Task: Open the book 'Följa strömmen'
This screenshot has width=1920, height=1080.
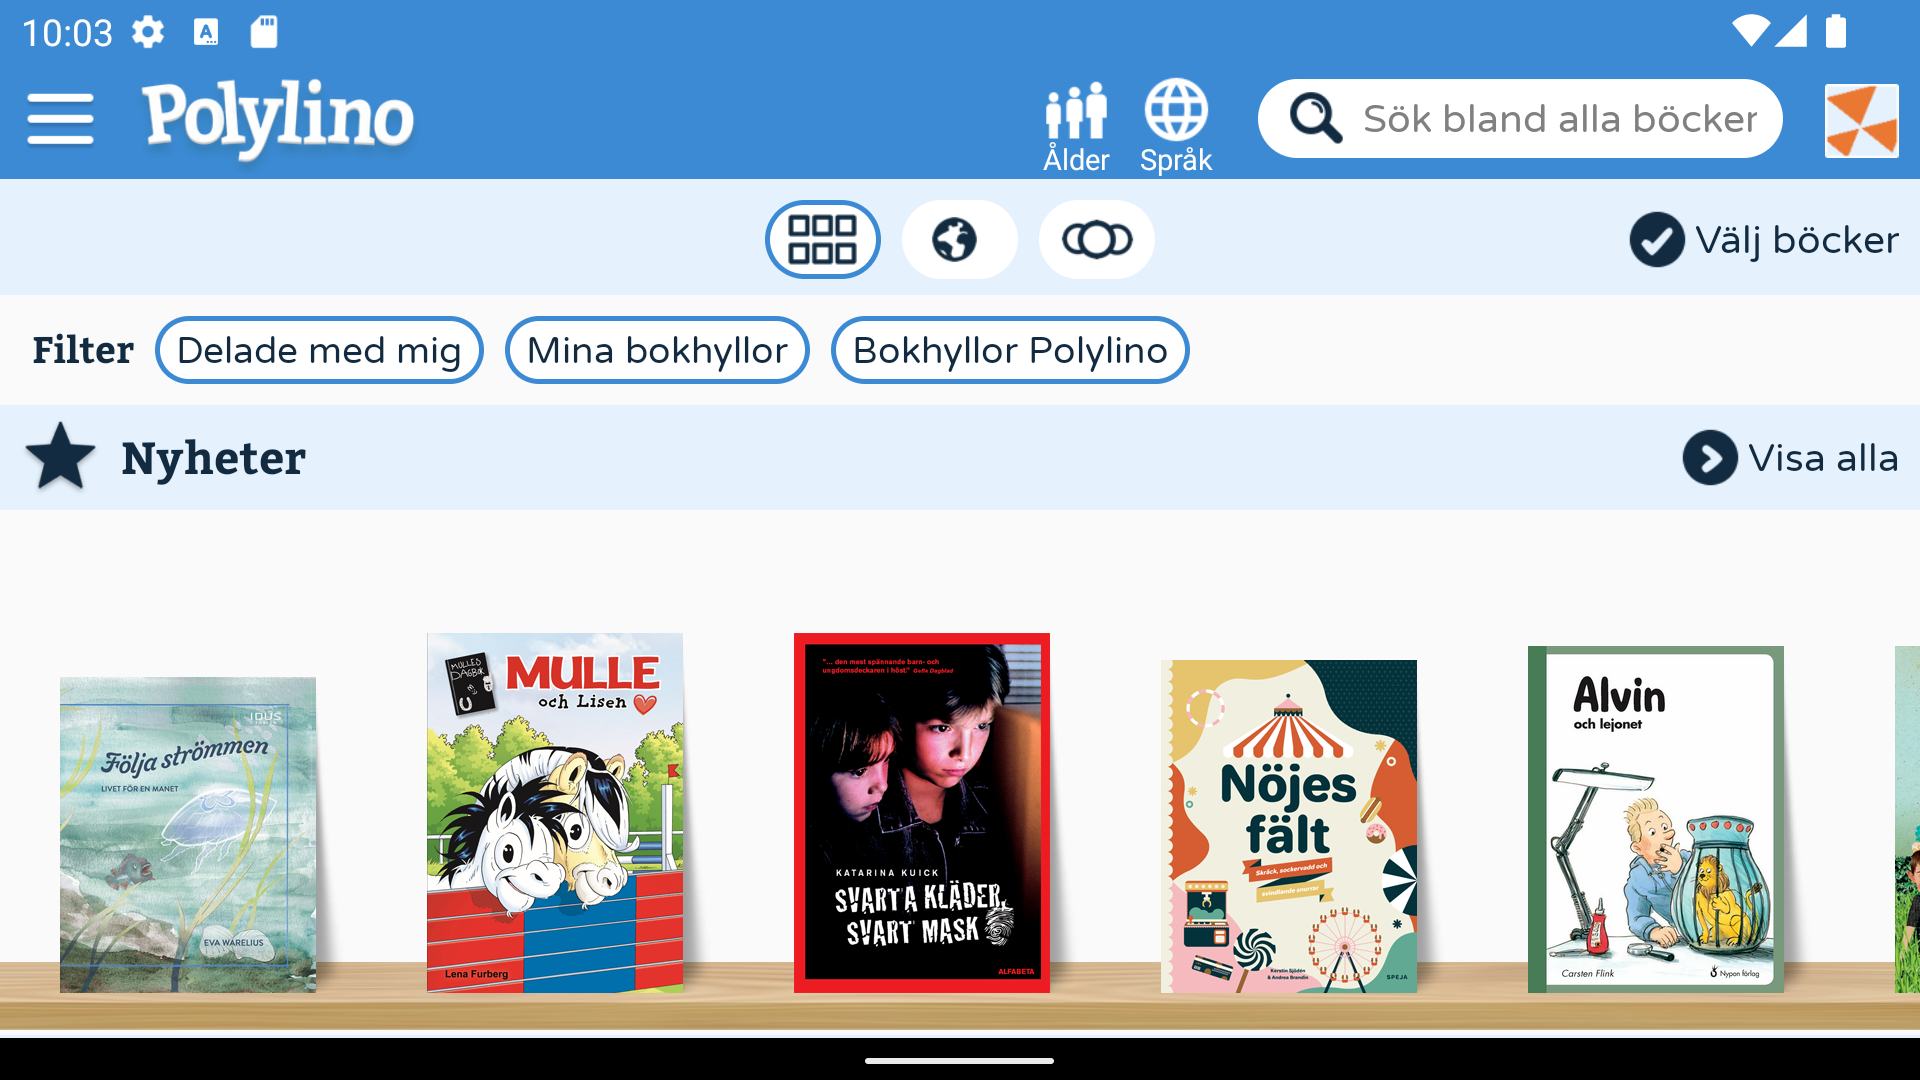Action: pyautogui.click(x=188, y=835)
